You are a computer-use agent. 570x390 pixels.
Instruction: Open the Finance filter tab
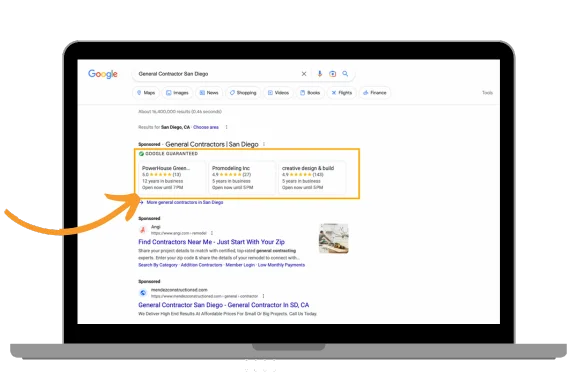(375, 93)
